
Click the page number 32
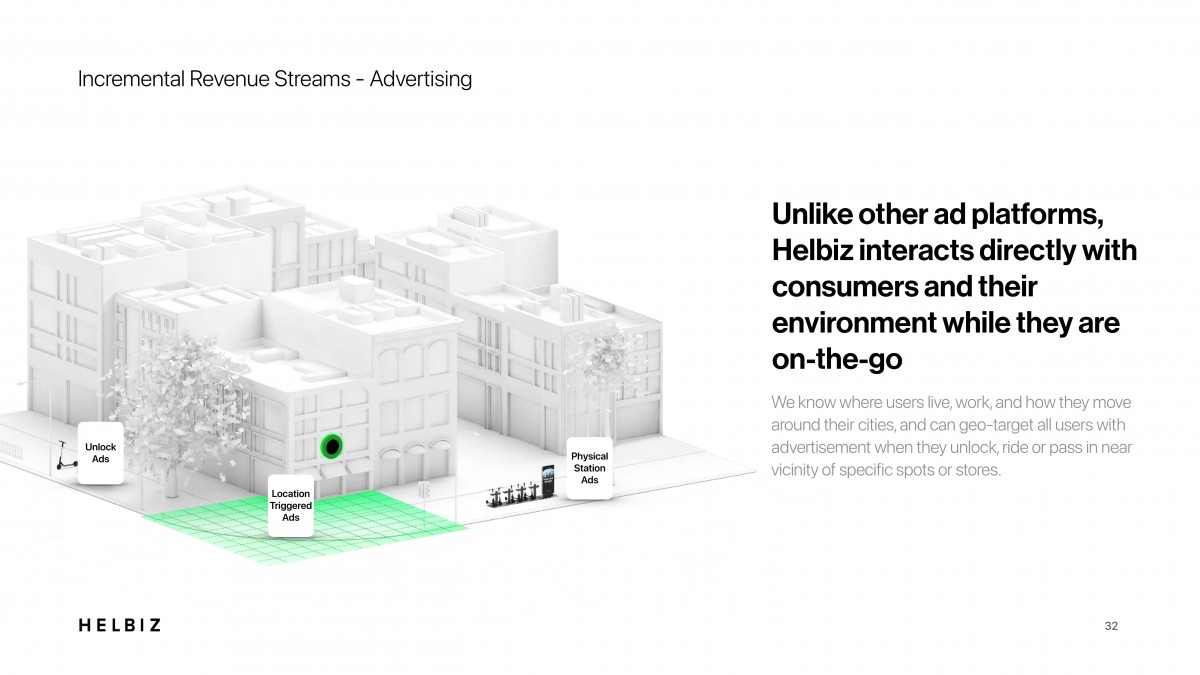point(1111,626)
